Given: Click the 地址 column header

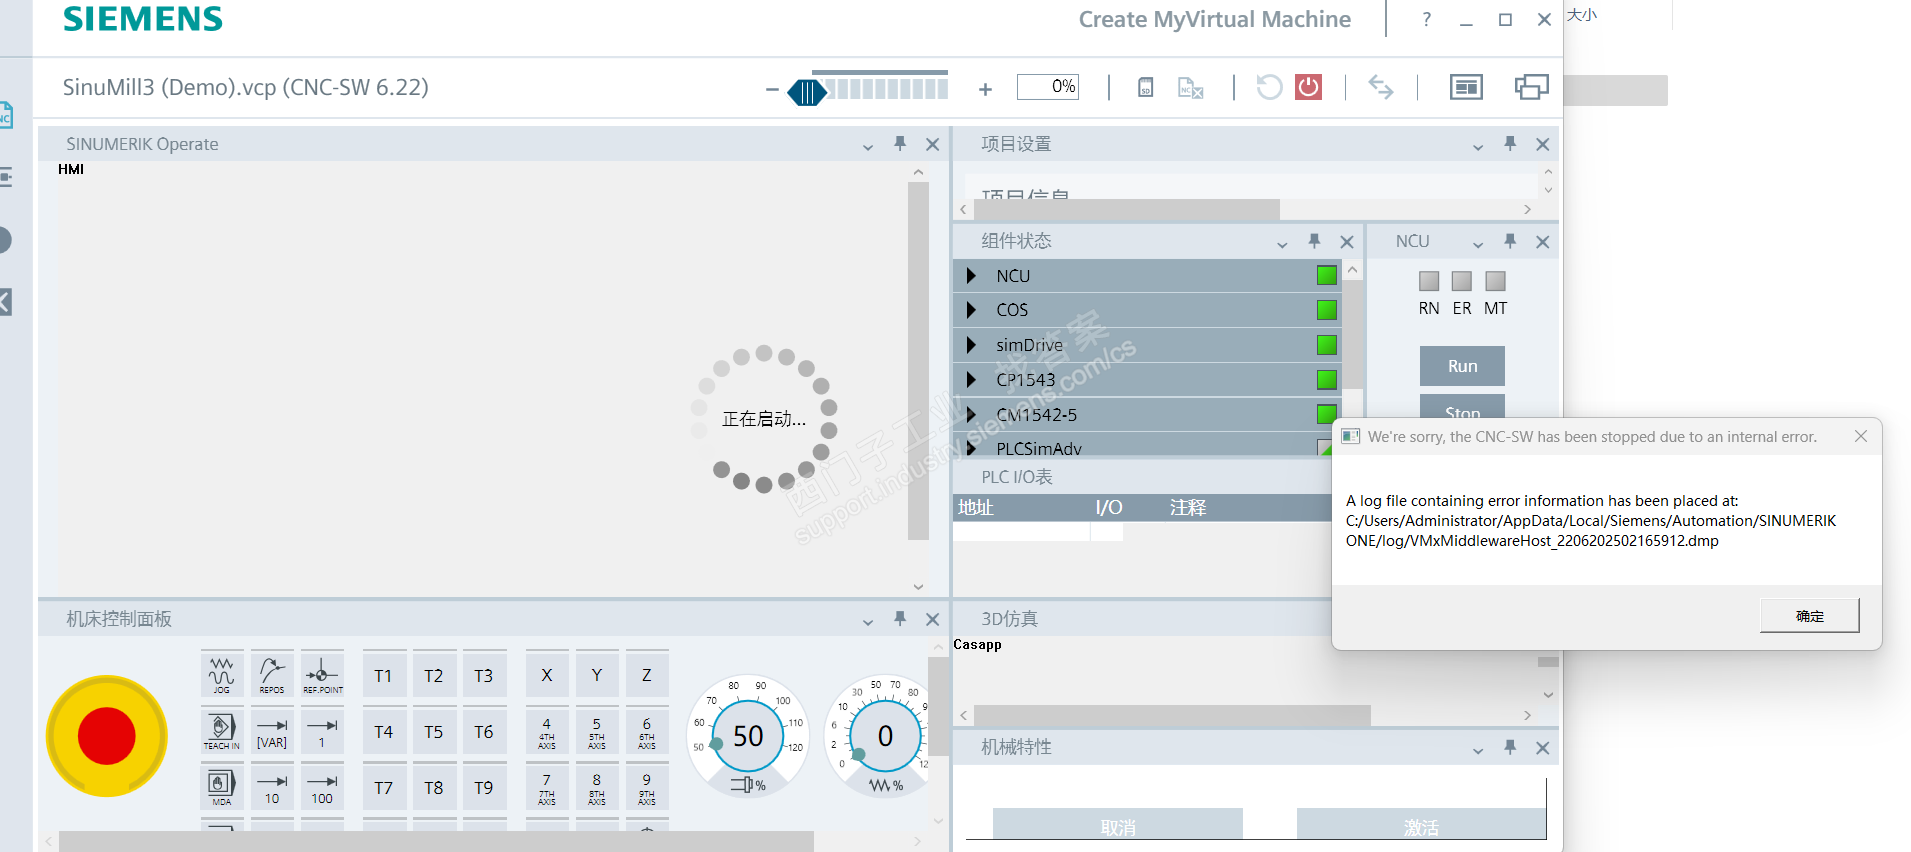Looking at the screenshot, I should click(976, 508).
